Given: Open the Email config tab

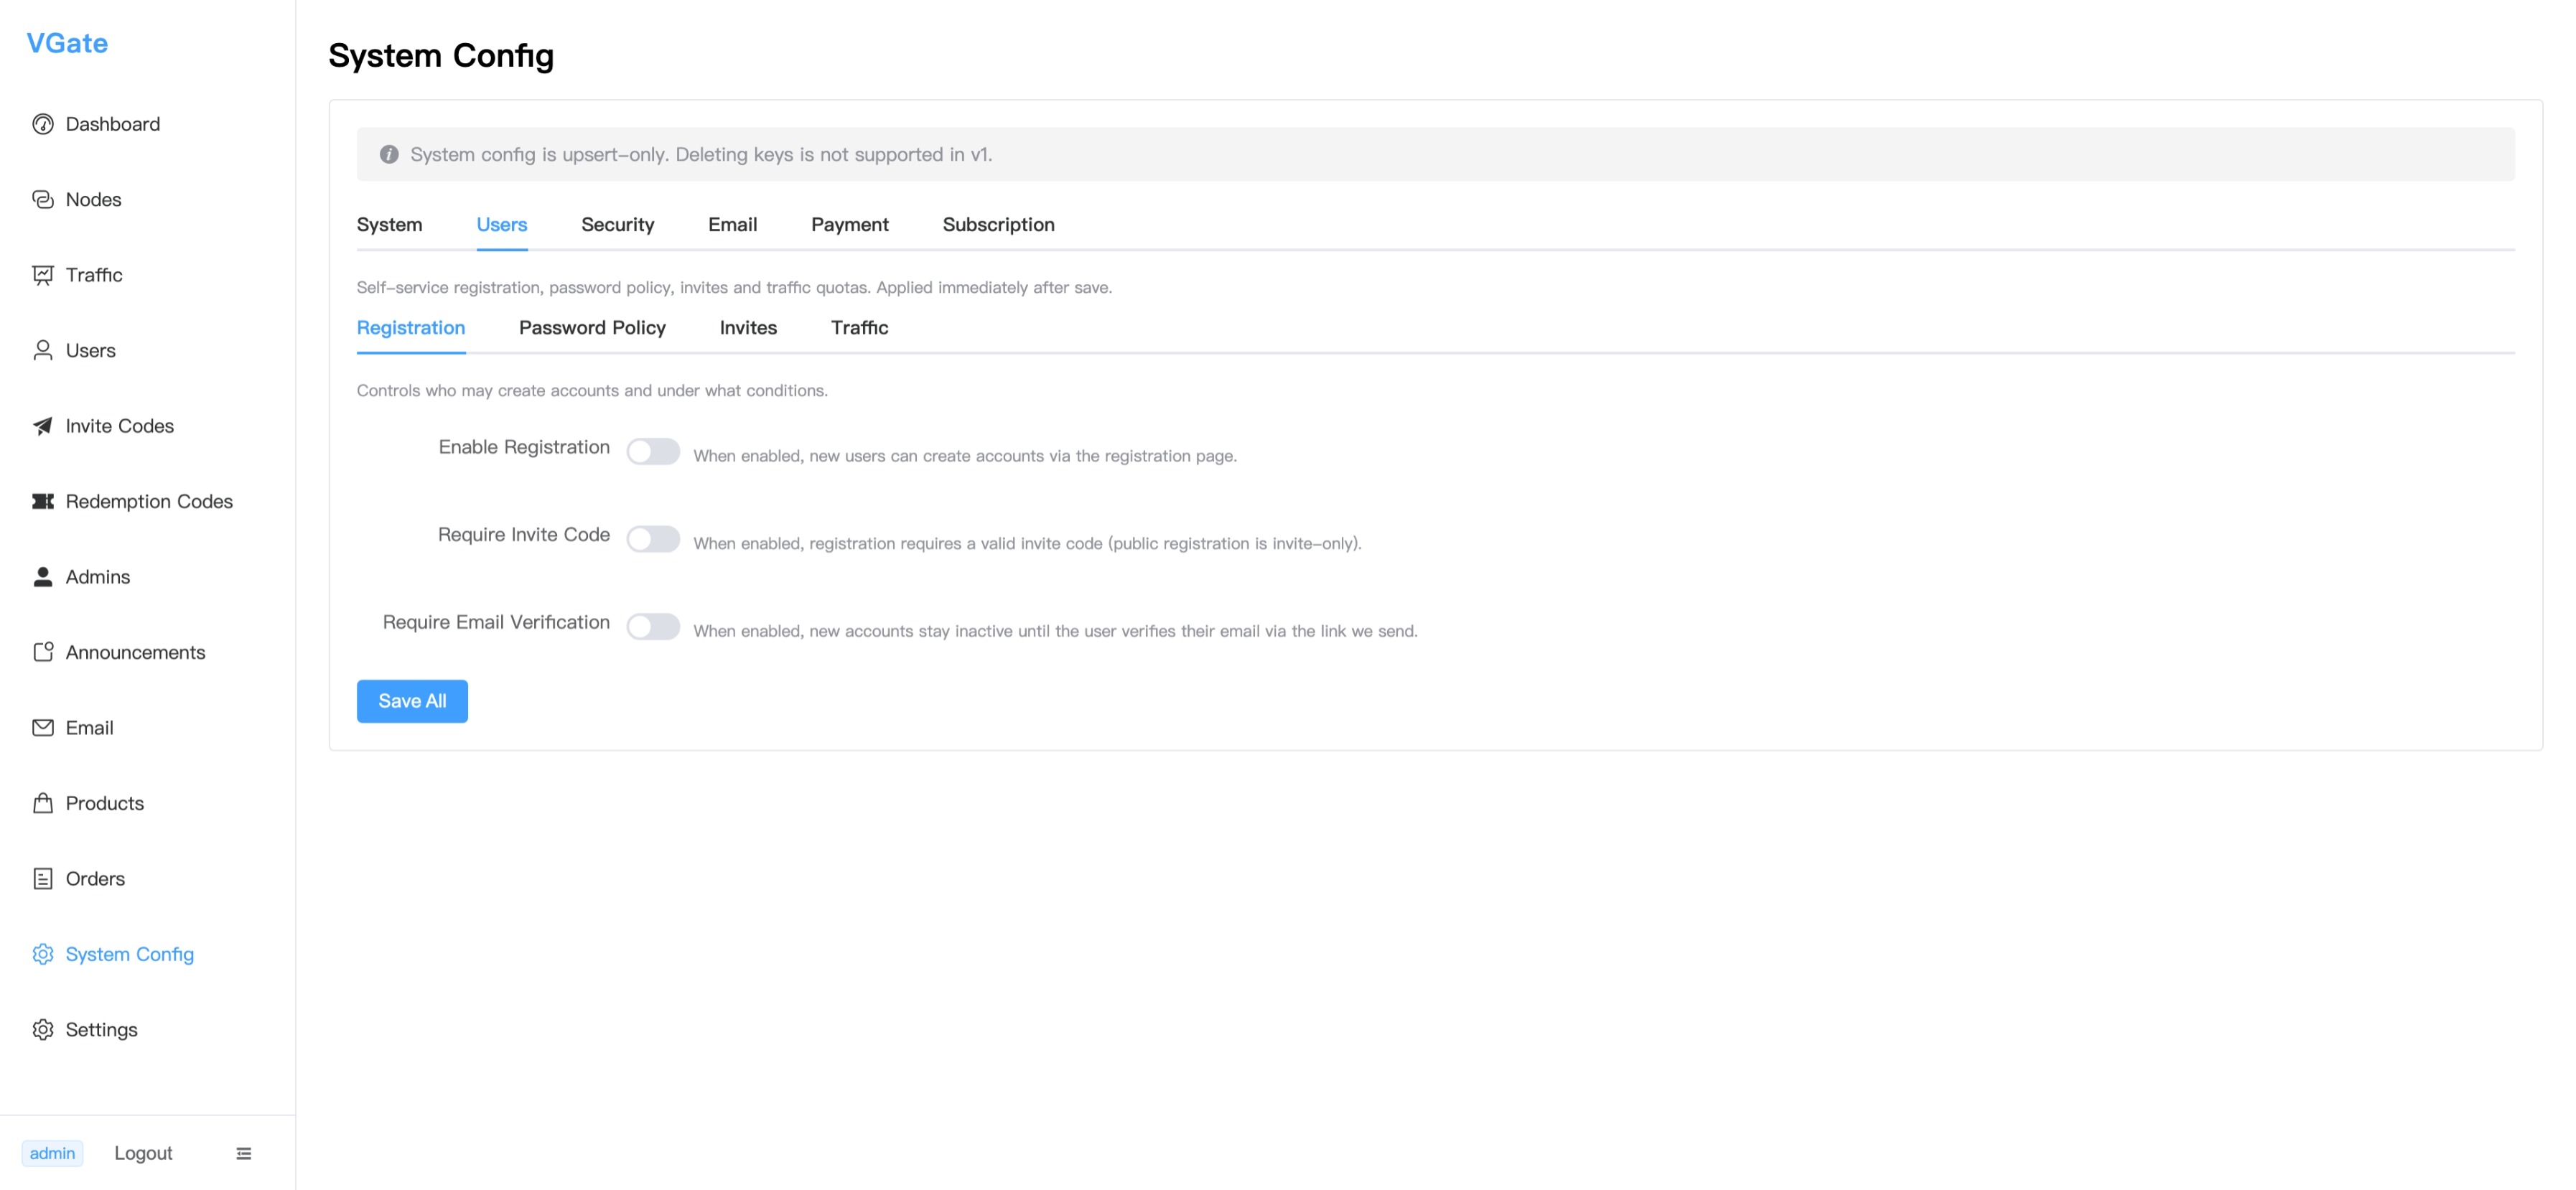Looking at the screenshot, I should pyautogui.click(x=733, y=224).
